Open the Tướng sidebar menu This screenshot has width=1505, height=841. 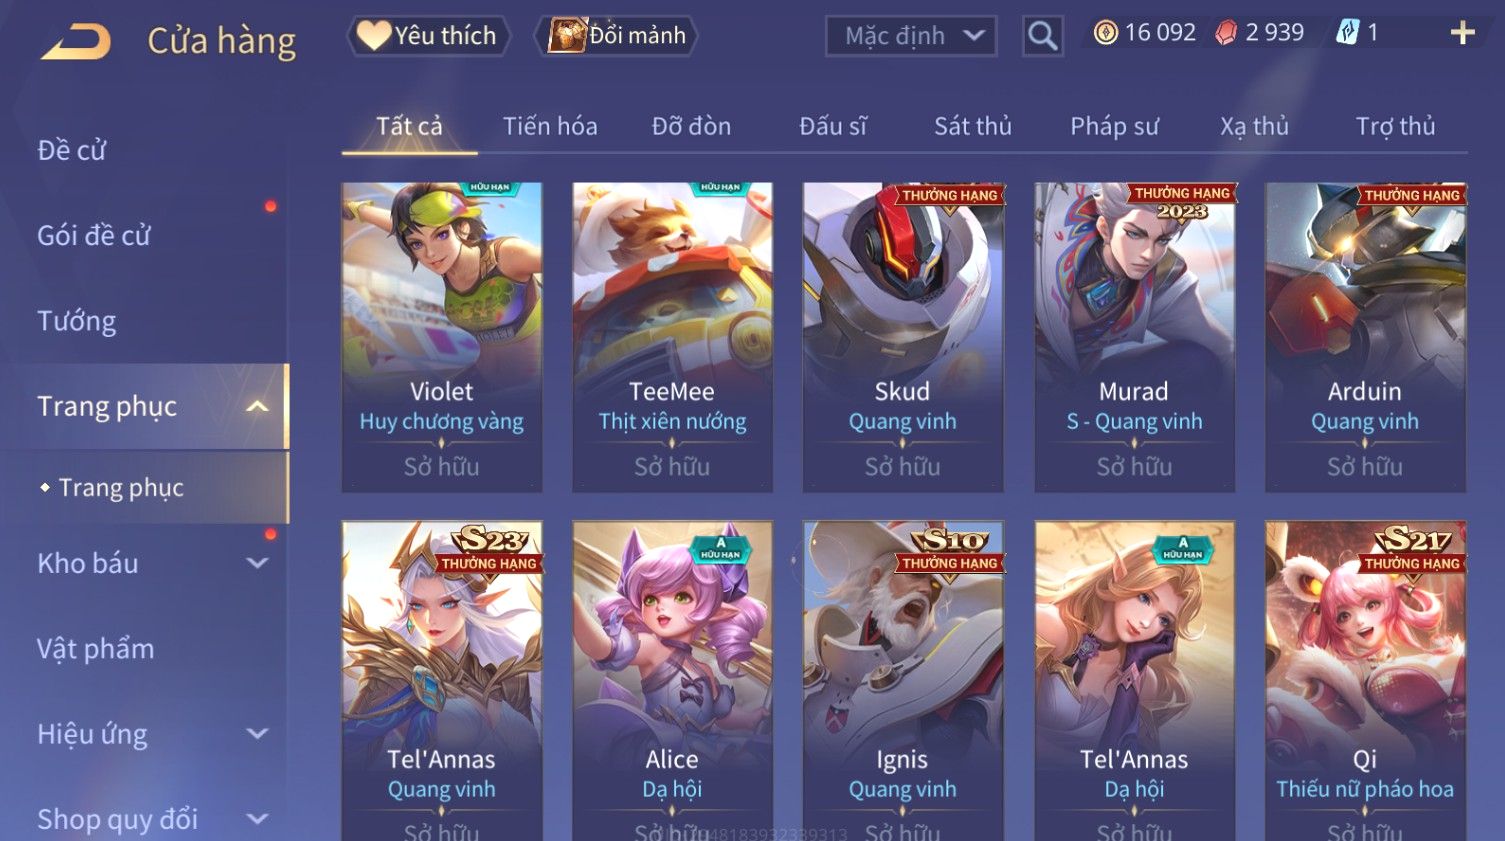point(77,321)
